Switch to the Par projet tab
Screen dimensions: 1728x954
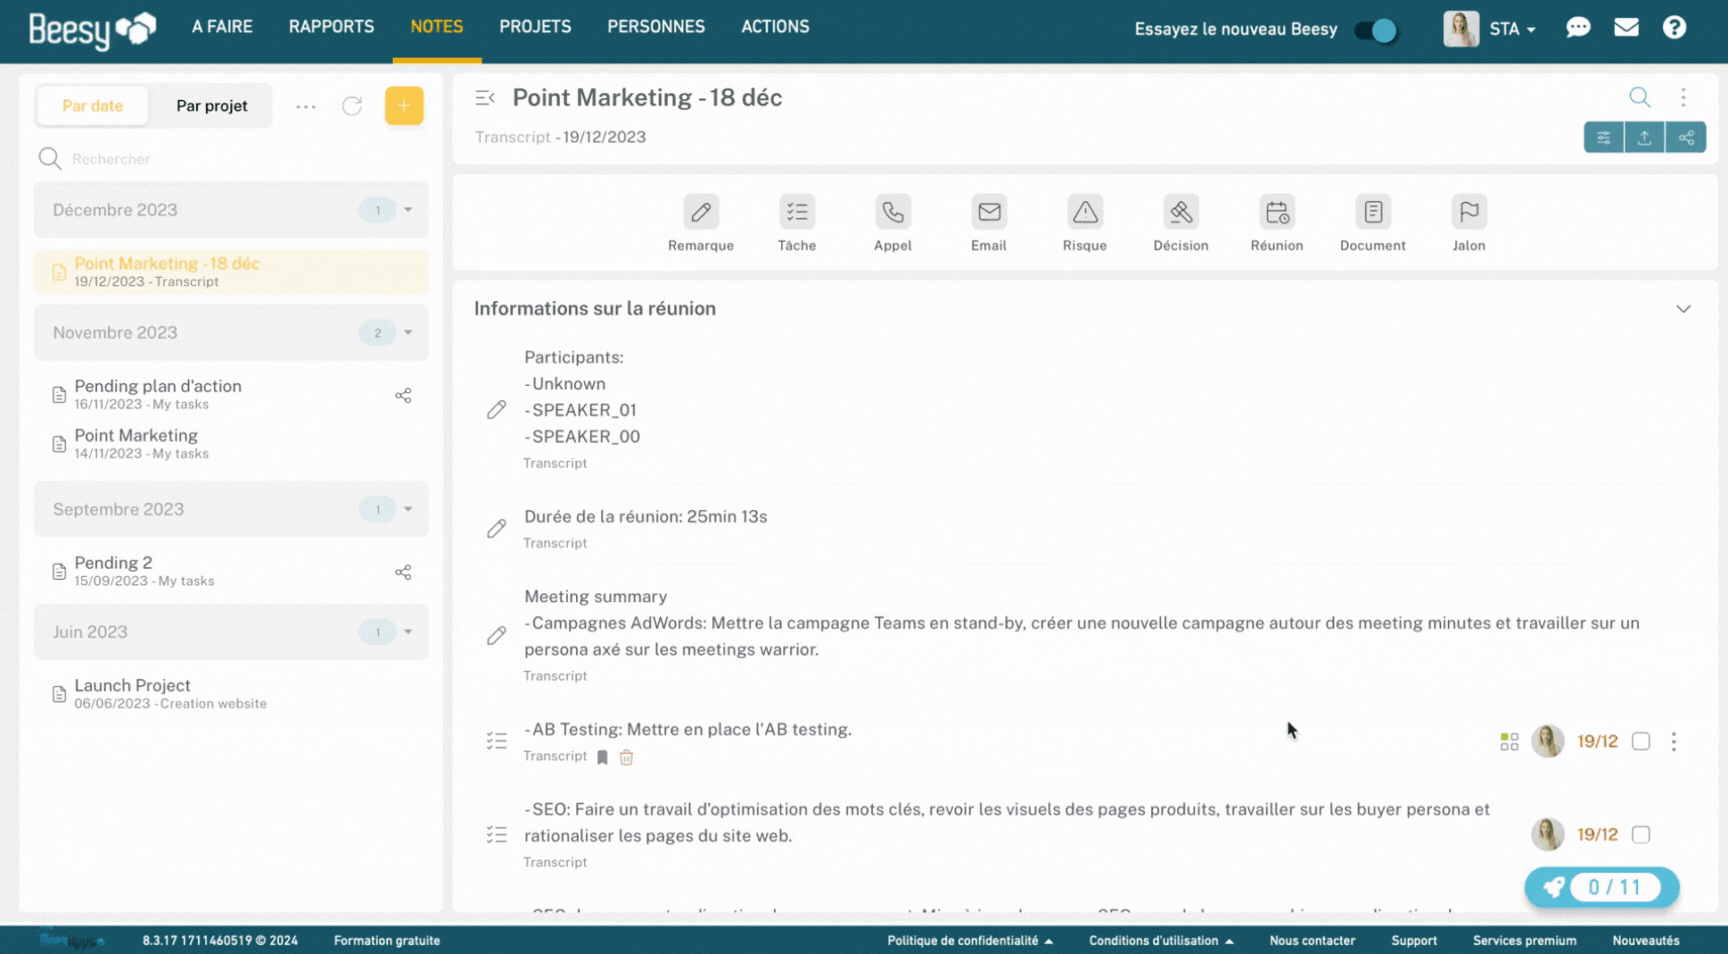pos(211,106)
